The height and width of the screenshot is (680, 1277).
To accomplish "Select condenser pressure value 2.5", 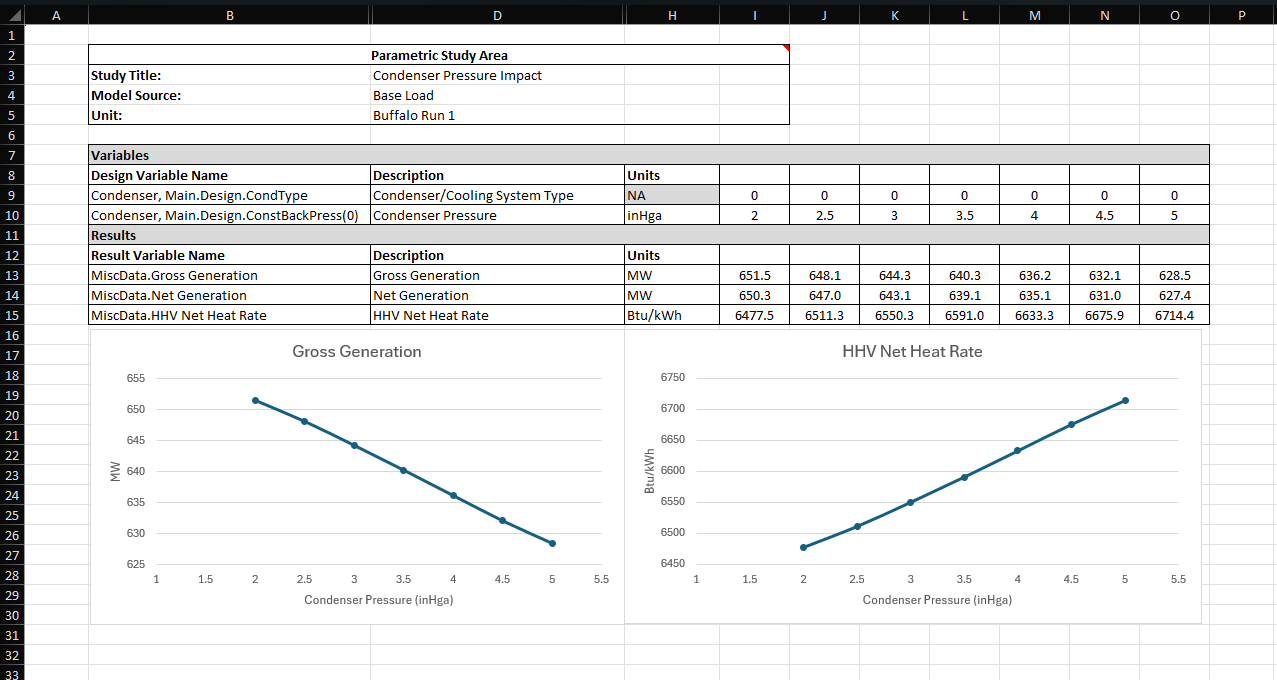I will tap(824, 215).
